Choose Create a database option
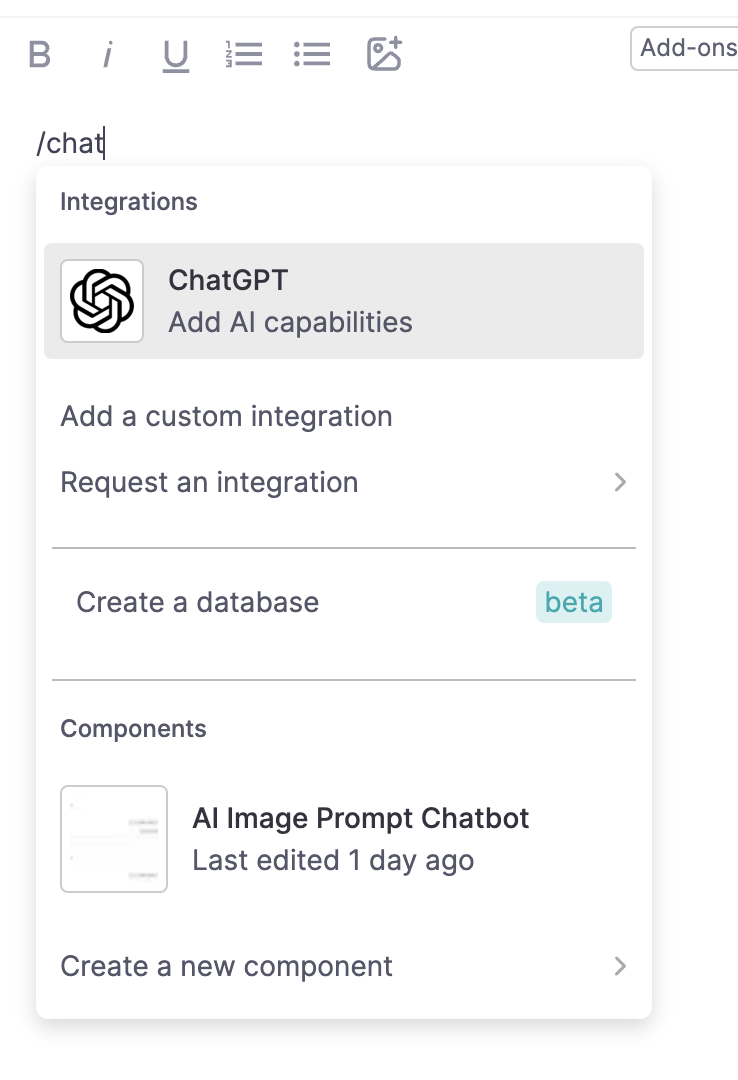 (x=198, y=602)
